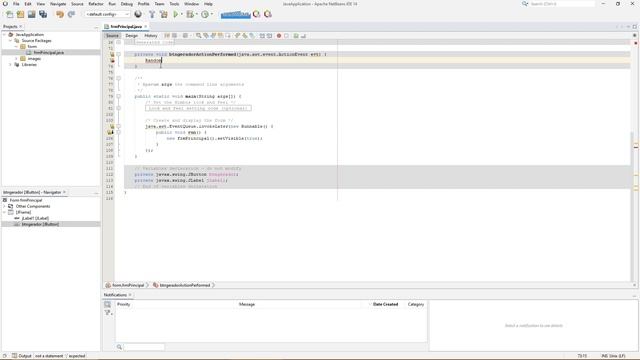Click the Notifications filter funnel icon
Image resolution: width=640 pixels, height=360 pixels.
point(108,313)
